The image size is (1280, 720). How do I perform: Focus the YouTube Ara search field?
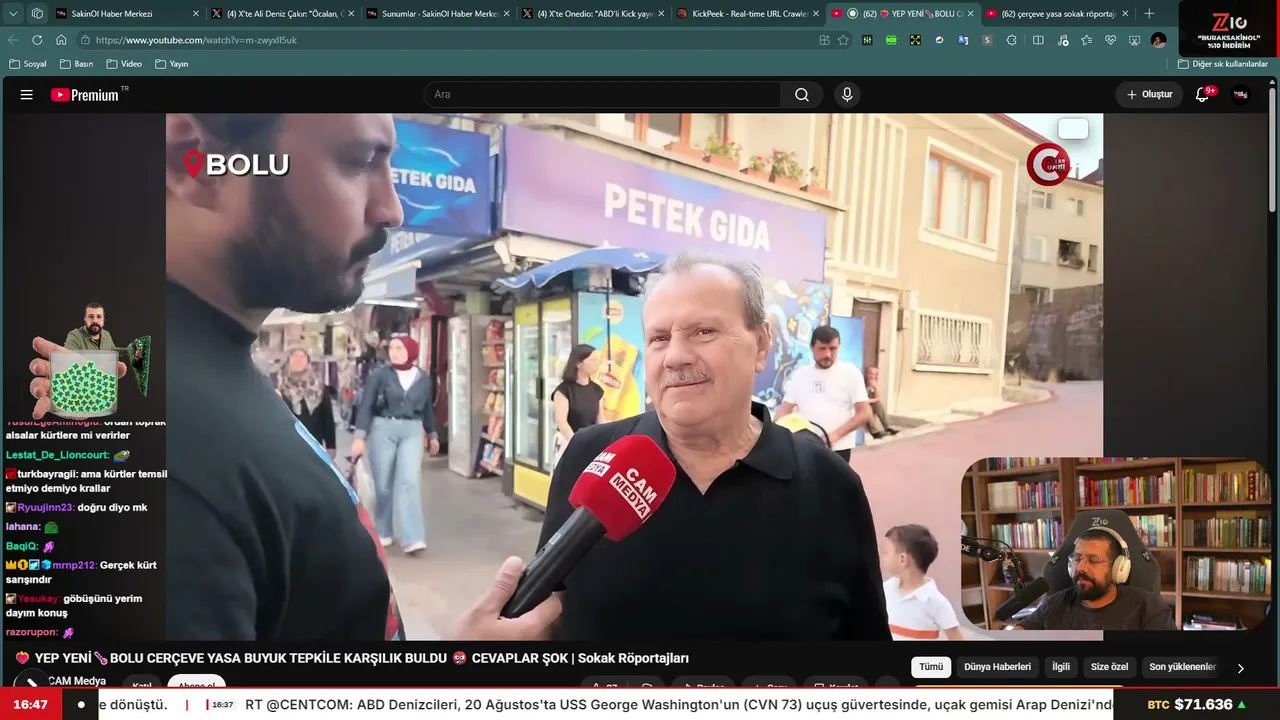(x=603, y=95)
